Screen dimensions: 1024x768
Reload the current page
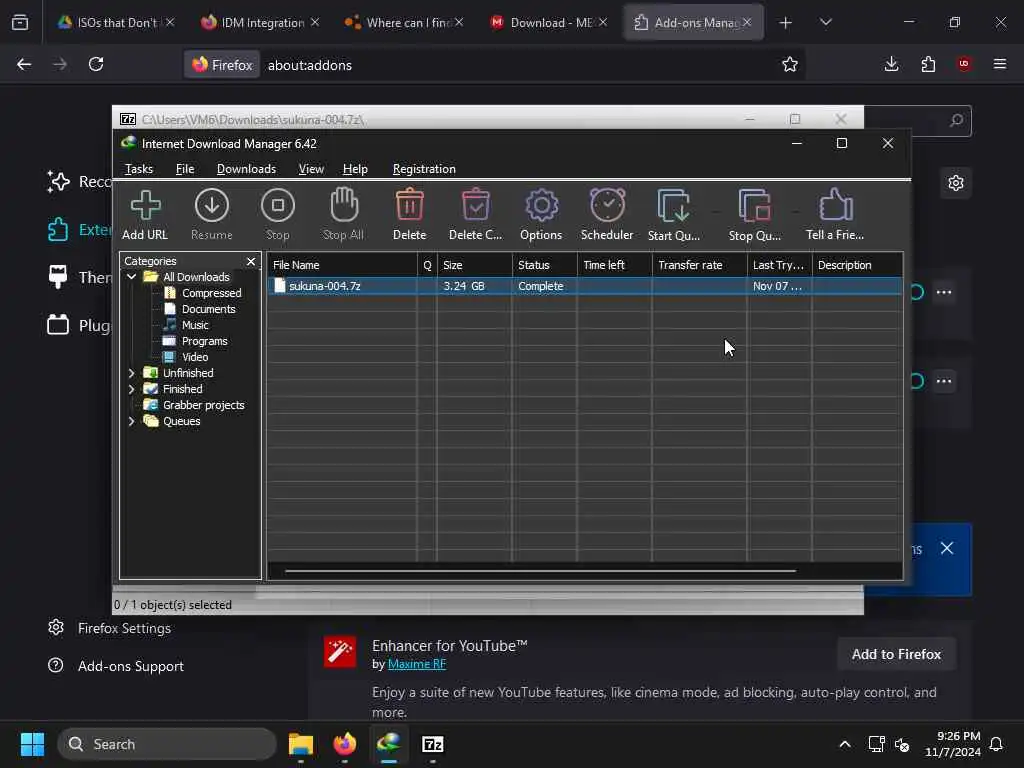pos(96,64)
